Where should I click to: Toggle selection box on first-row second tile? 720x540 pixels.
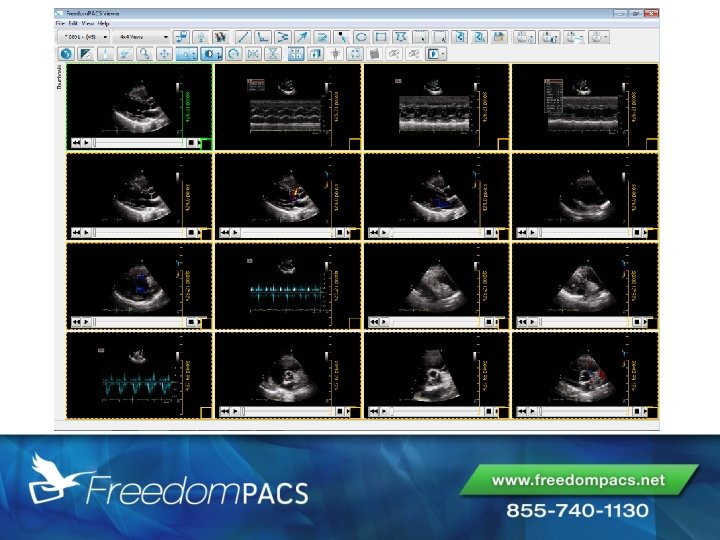(x=355, y=144)
